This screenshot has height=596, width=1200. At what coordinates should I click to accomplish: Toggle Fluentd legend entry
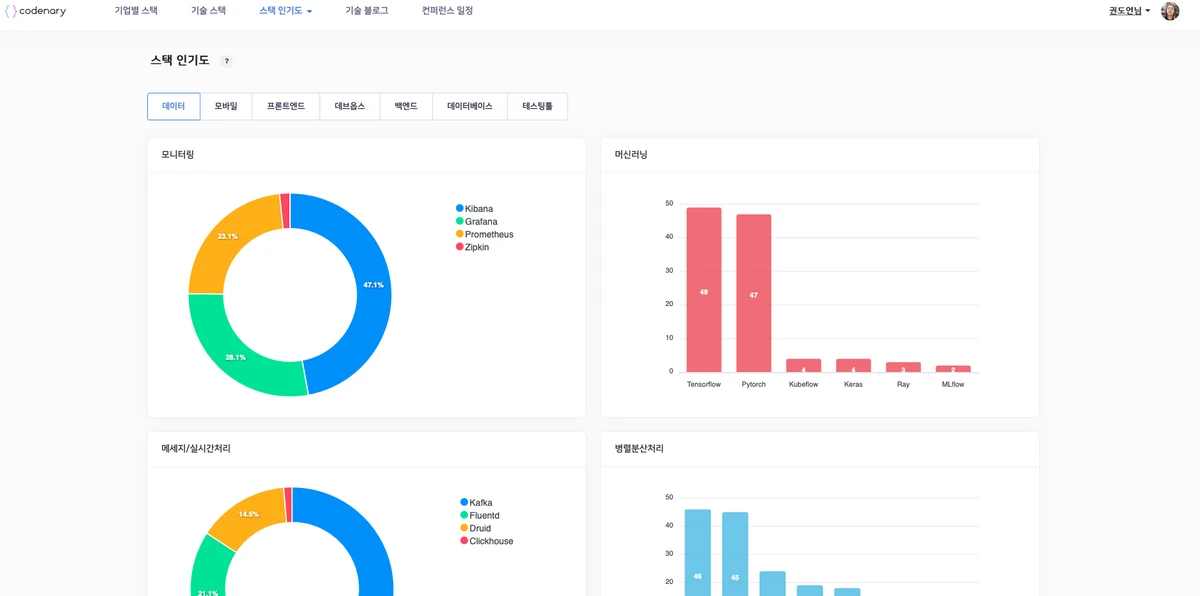pyautogui.click(x=480, y=516)
